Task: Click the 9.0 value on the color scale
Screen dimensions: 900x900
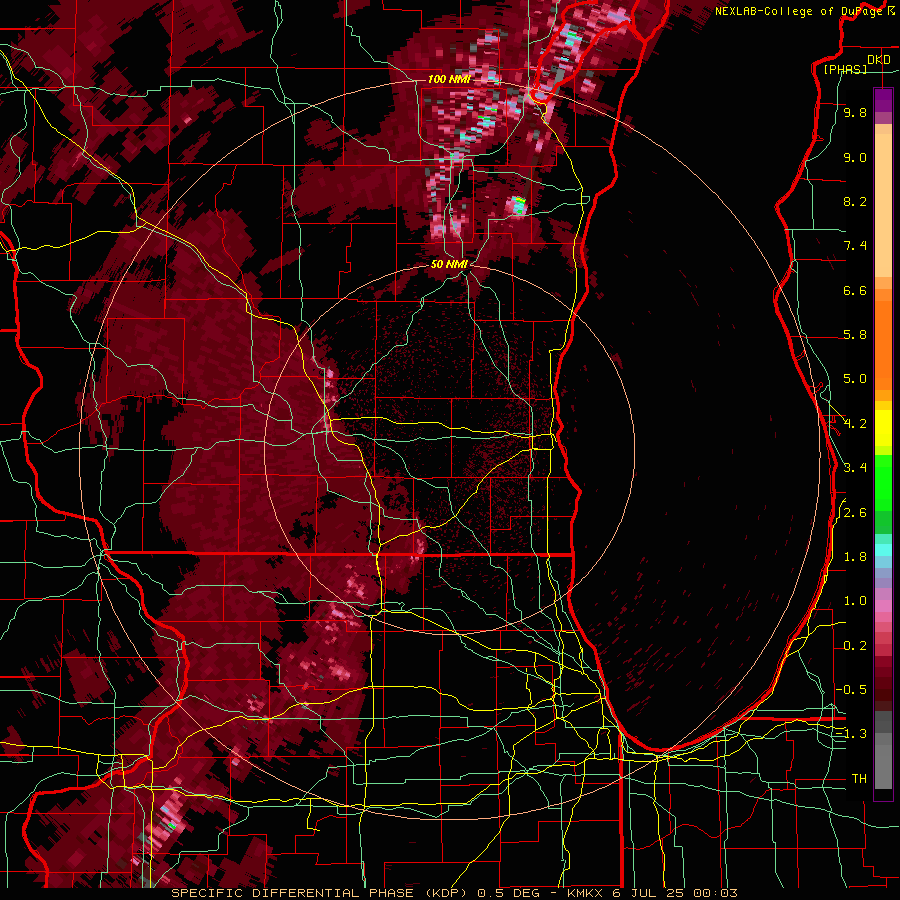Action: 855,157
